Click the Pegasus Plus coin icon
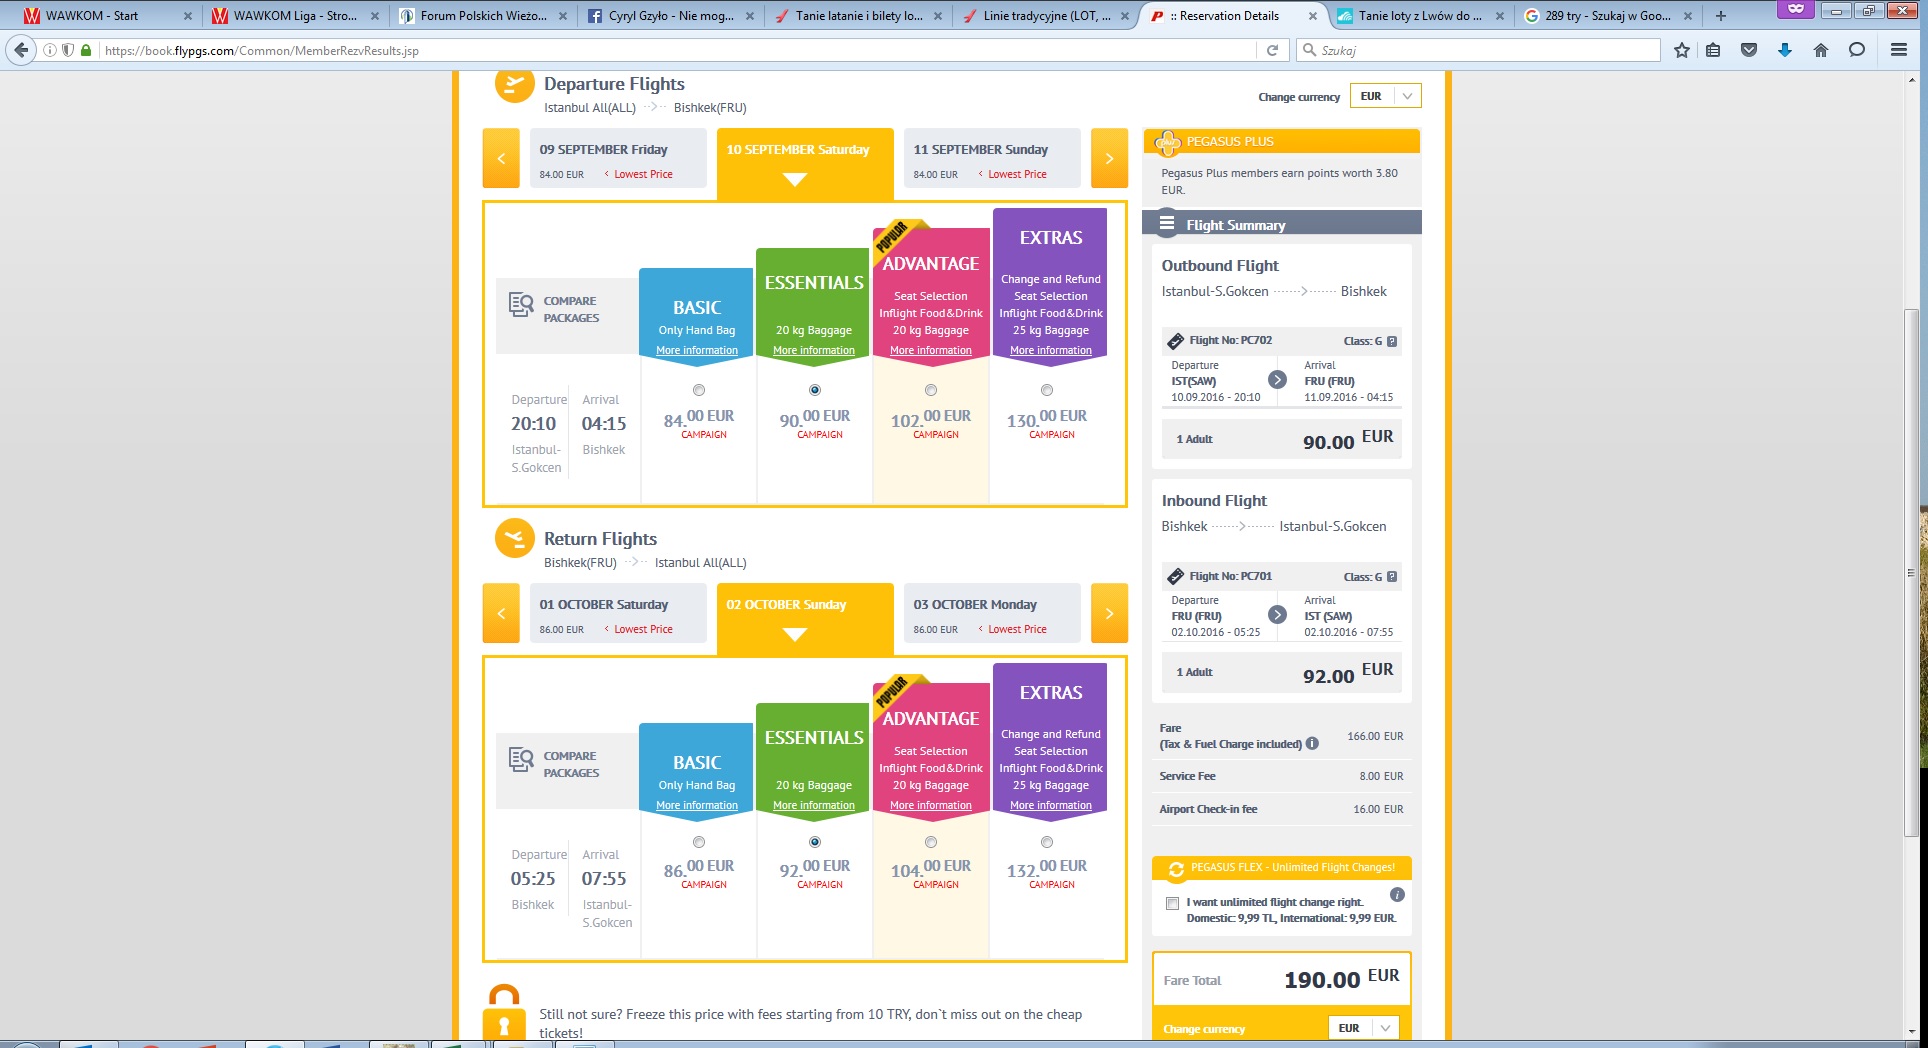The width and height of the screenshot is (1928, 1048). click(x=1167, y=143)
